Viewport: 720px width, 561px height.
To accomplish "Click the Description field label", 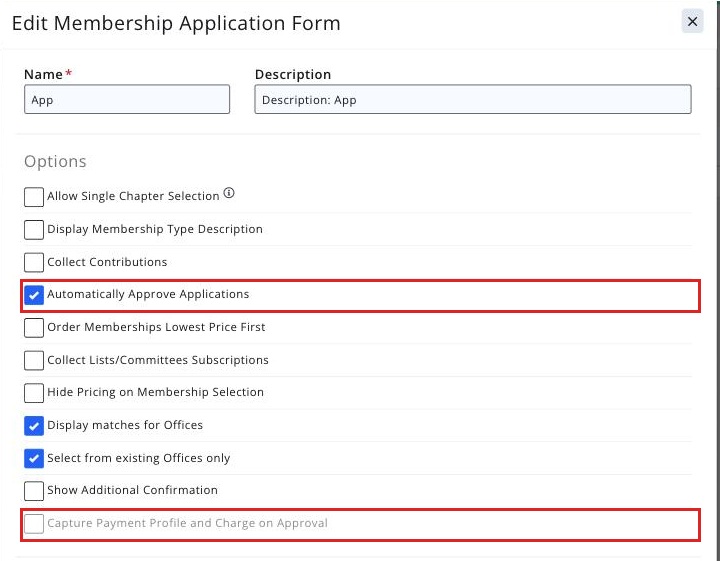I will point(293,74).
